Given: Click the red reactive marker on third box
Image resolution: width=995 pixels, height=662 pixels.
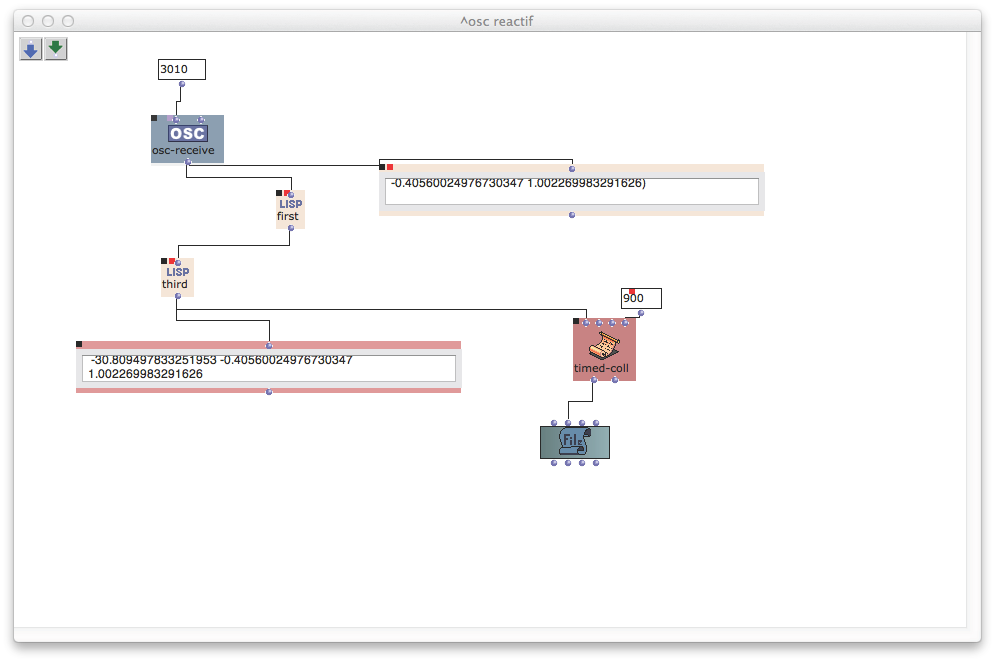Looking at the screenshot, I should [x=171, y=261].
